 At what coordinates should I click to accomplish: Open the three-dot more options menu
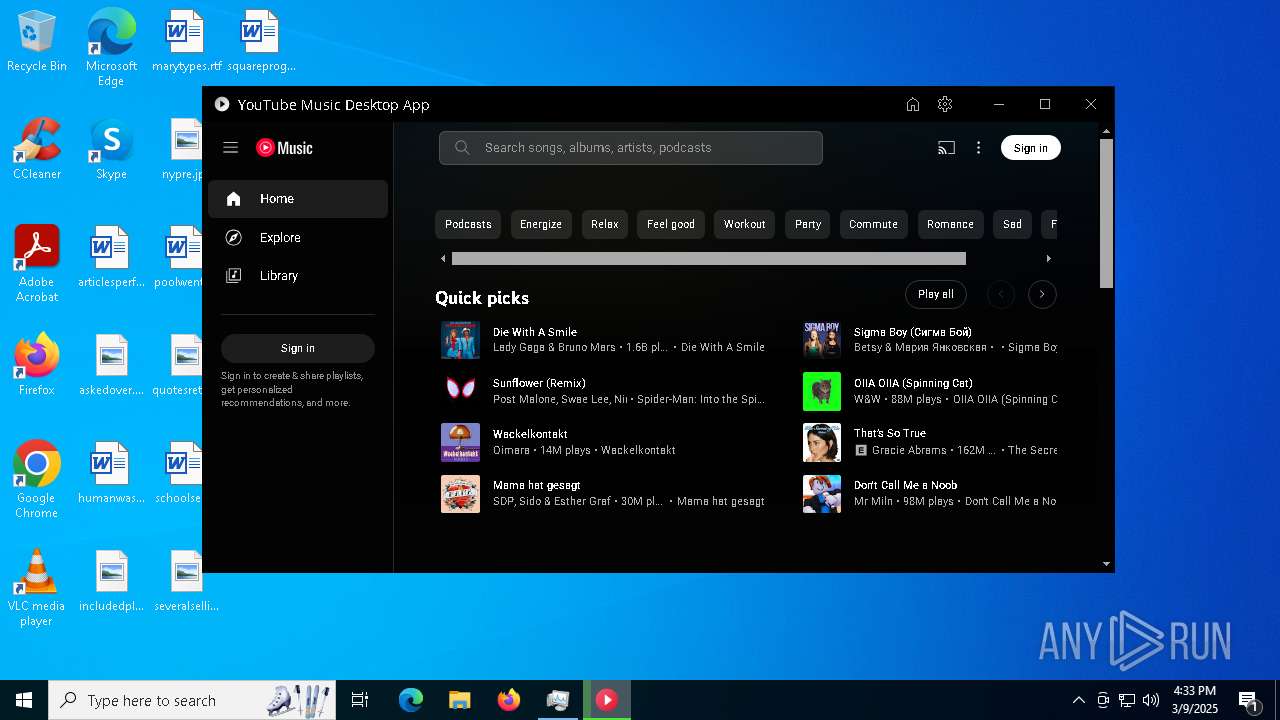pyautogui.click(x=978, y=148)
